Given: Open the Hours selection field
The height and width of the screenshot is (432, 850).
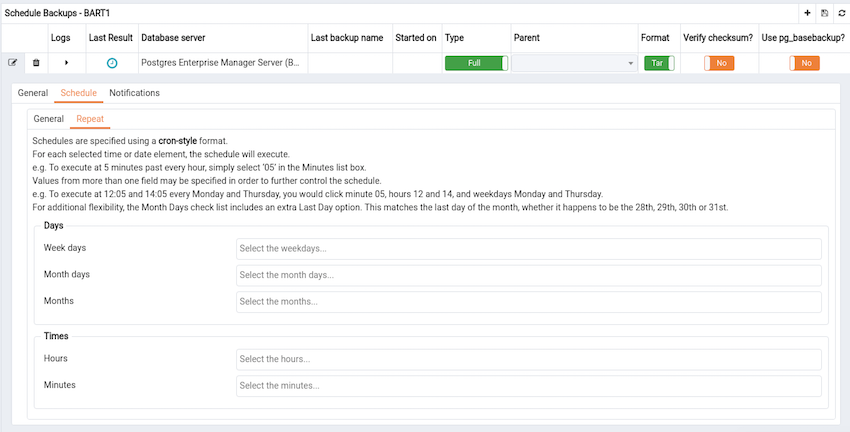Looking at the screenshot, I should [529, 359].
